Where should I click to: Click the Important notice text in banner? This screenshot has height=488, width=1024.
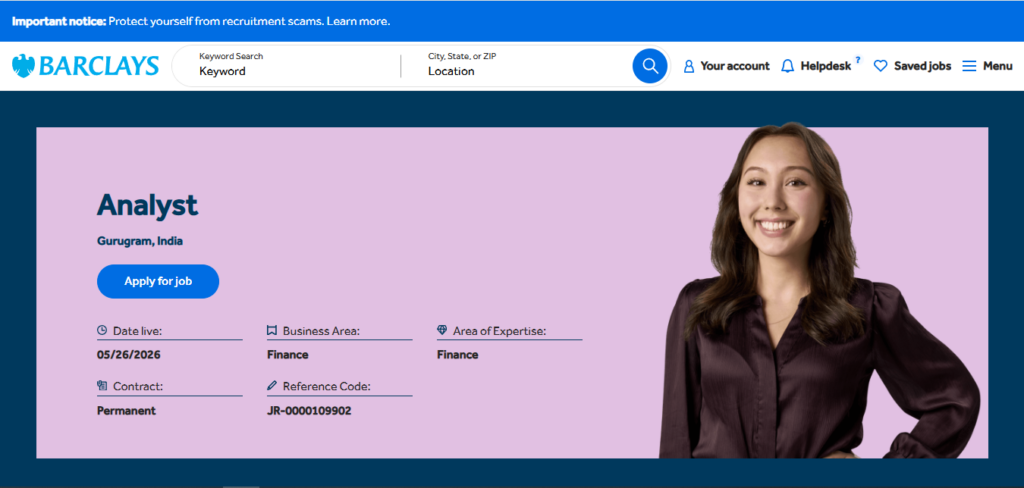pos(59,21)
